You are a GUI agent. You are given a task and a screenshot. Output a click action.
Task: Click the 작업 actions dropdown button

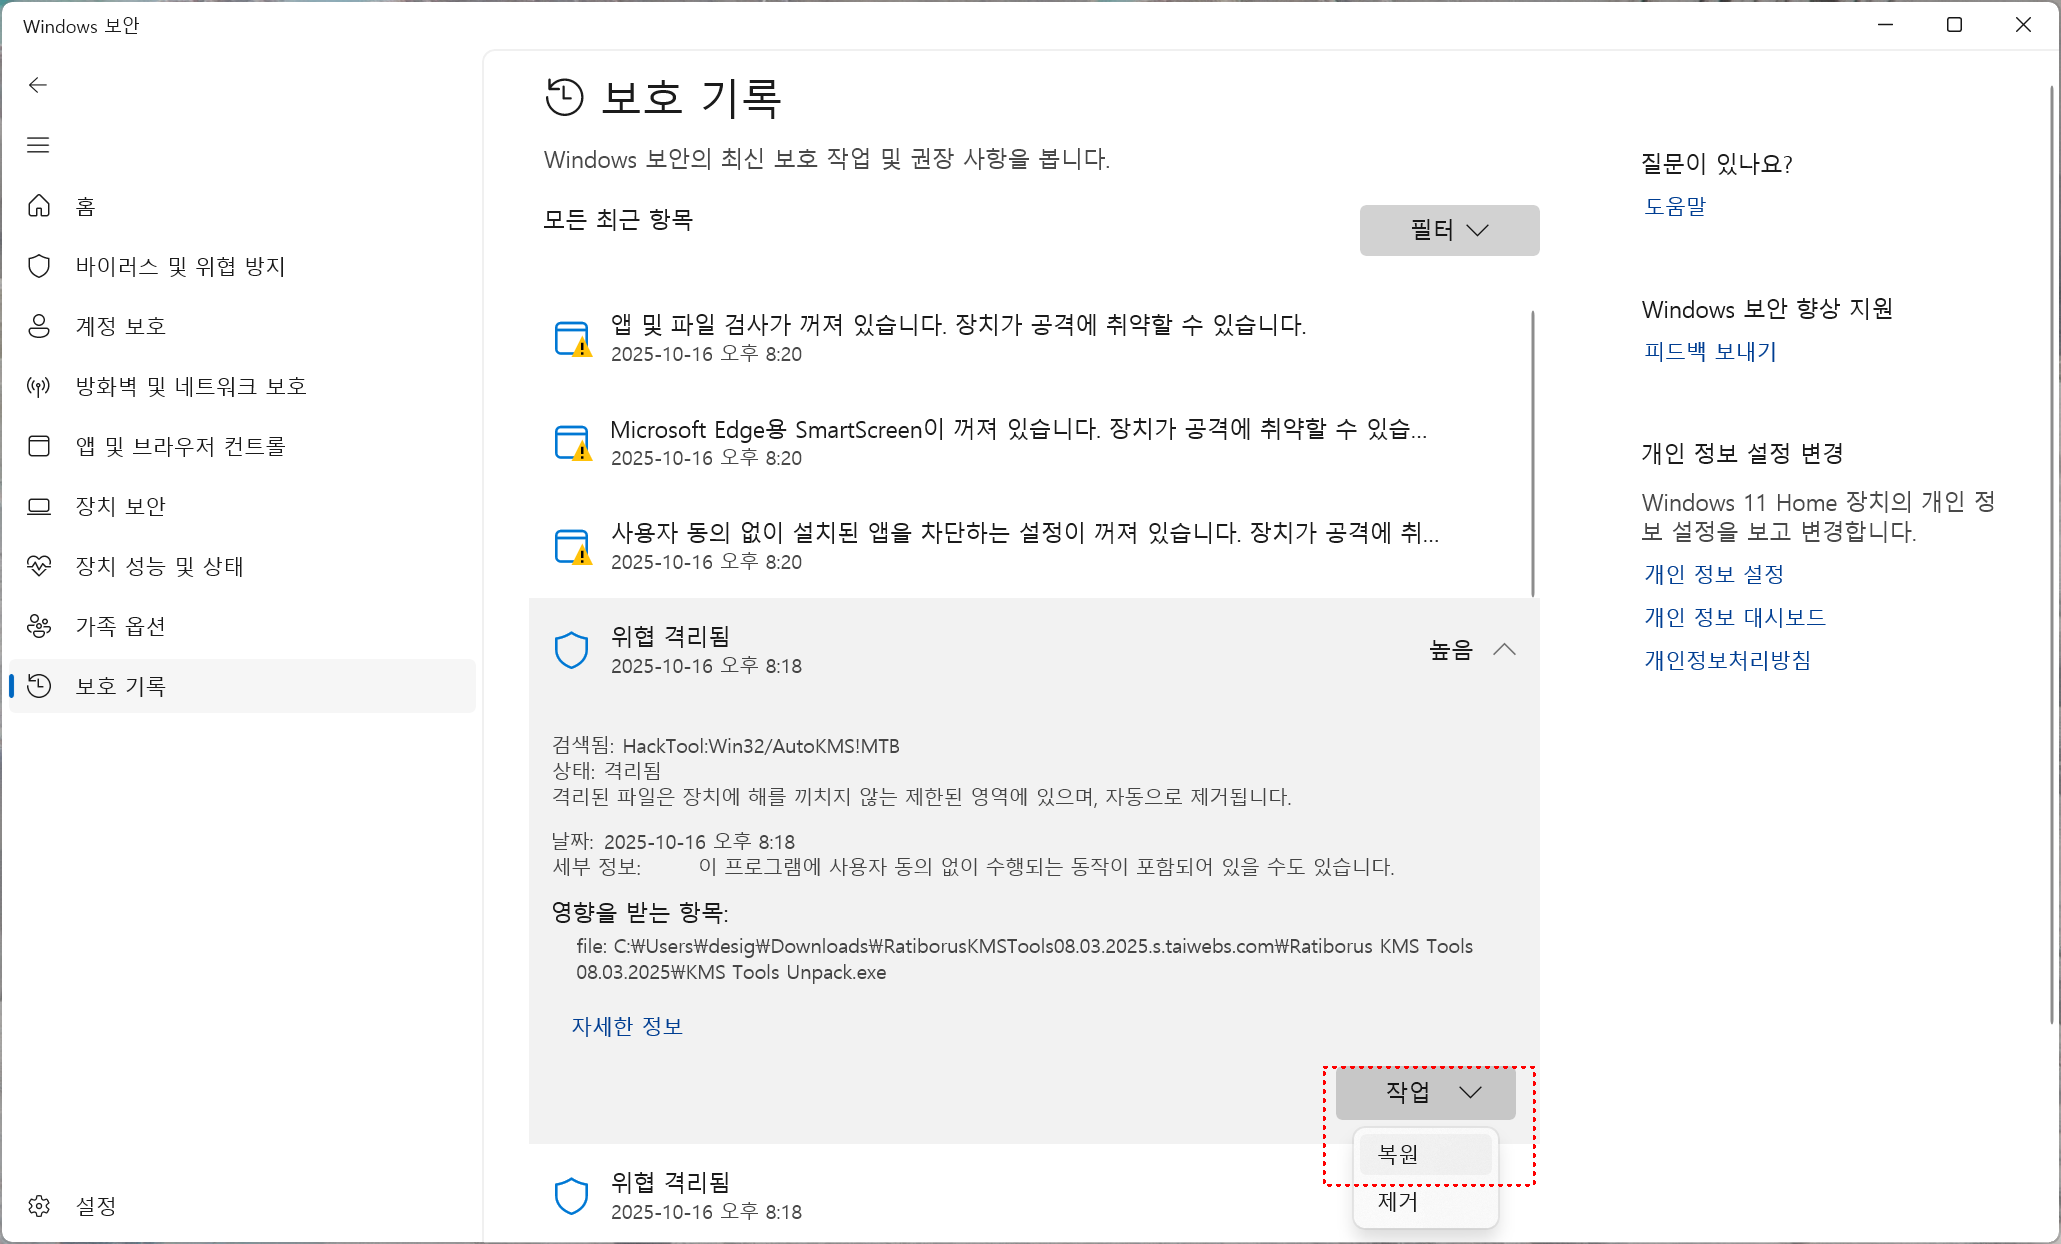tap(1425, 1092)
